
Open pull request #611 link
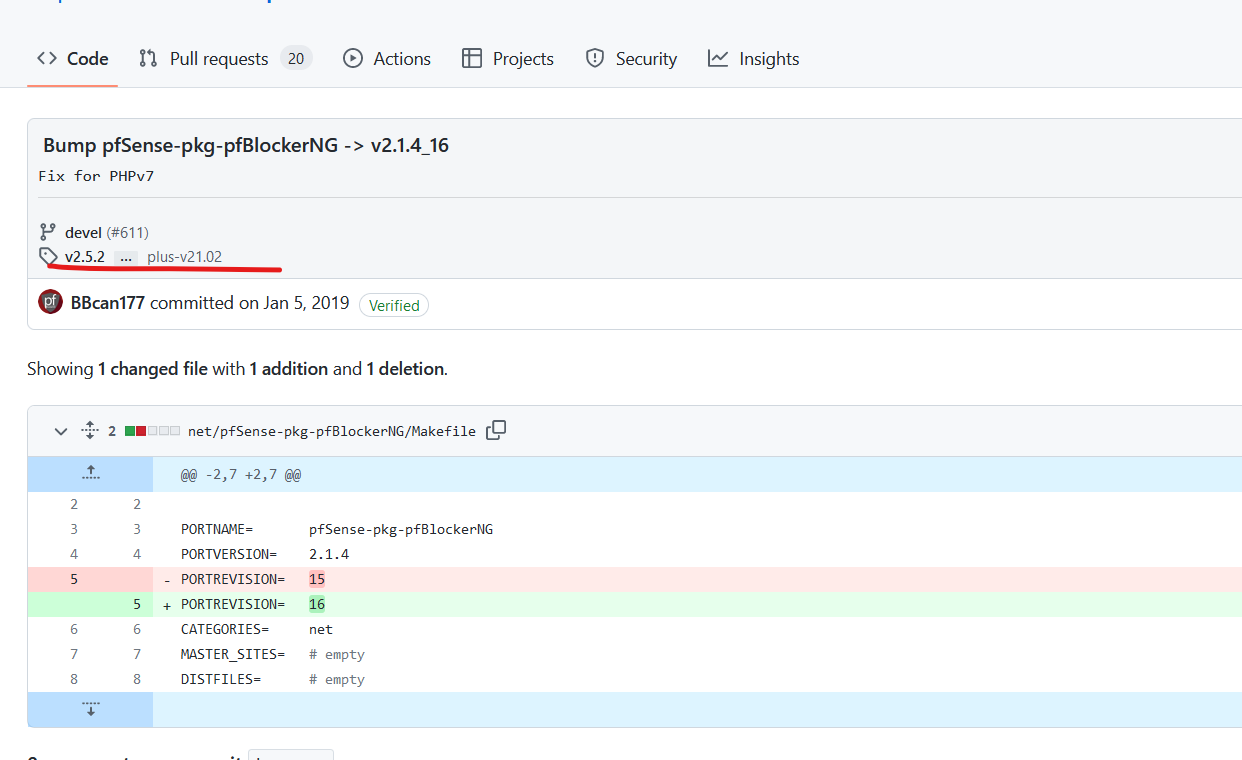click(128, 233)
